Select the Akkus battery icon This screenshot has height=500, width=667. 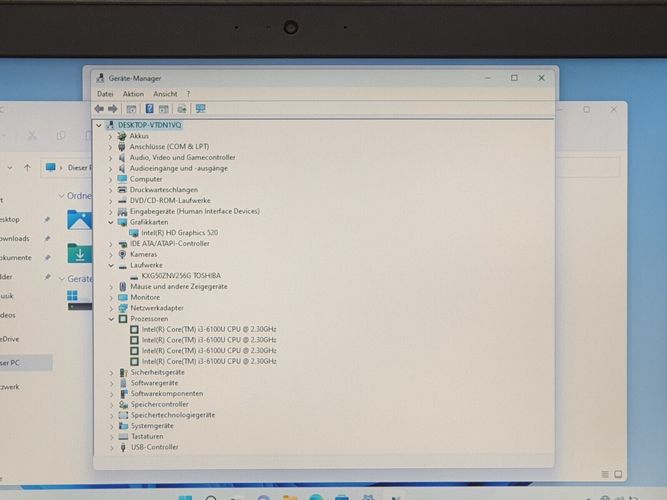(x=122, y=136)
